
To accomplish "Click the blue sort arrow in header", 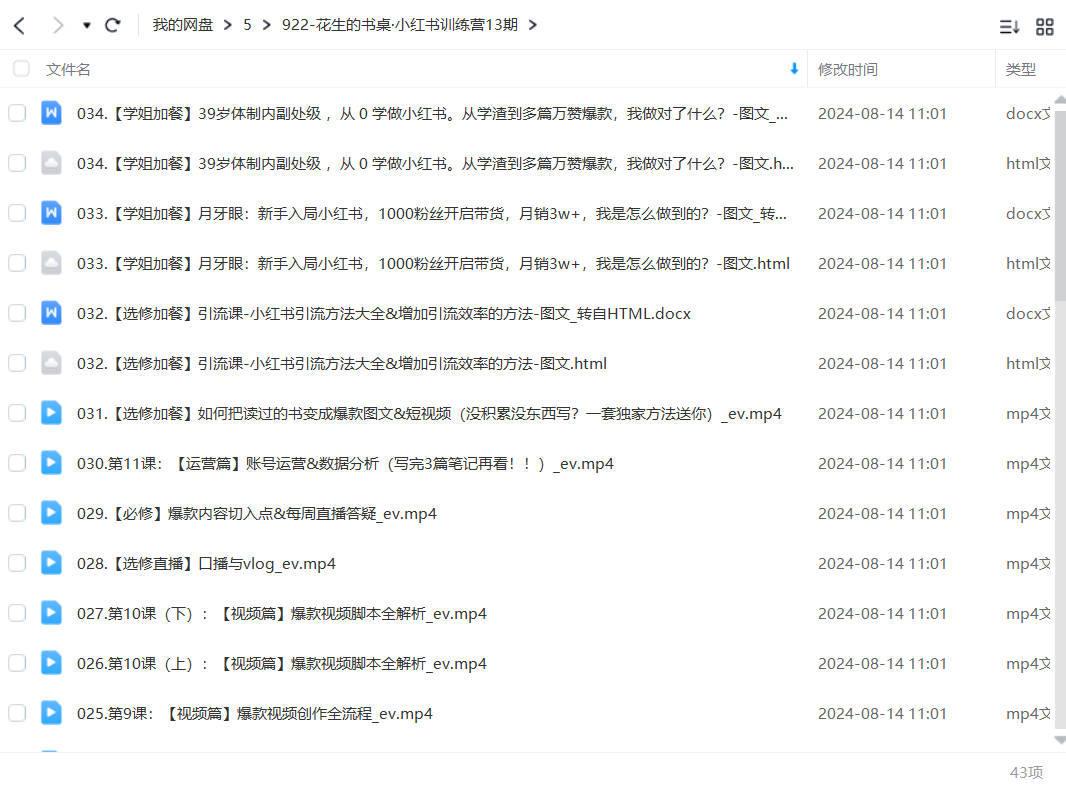I will click(x=793, y=69).
